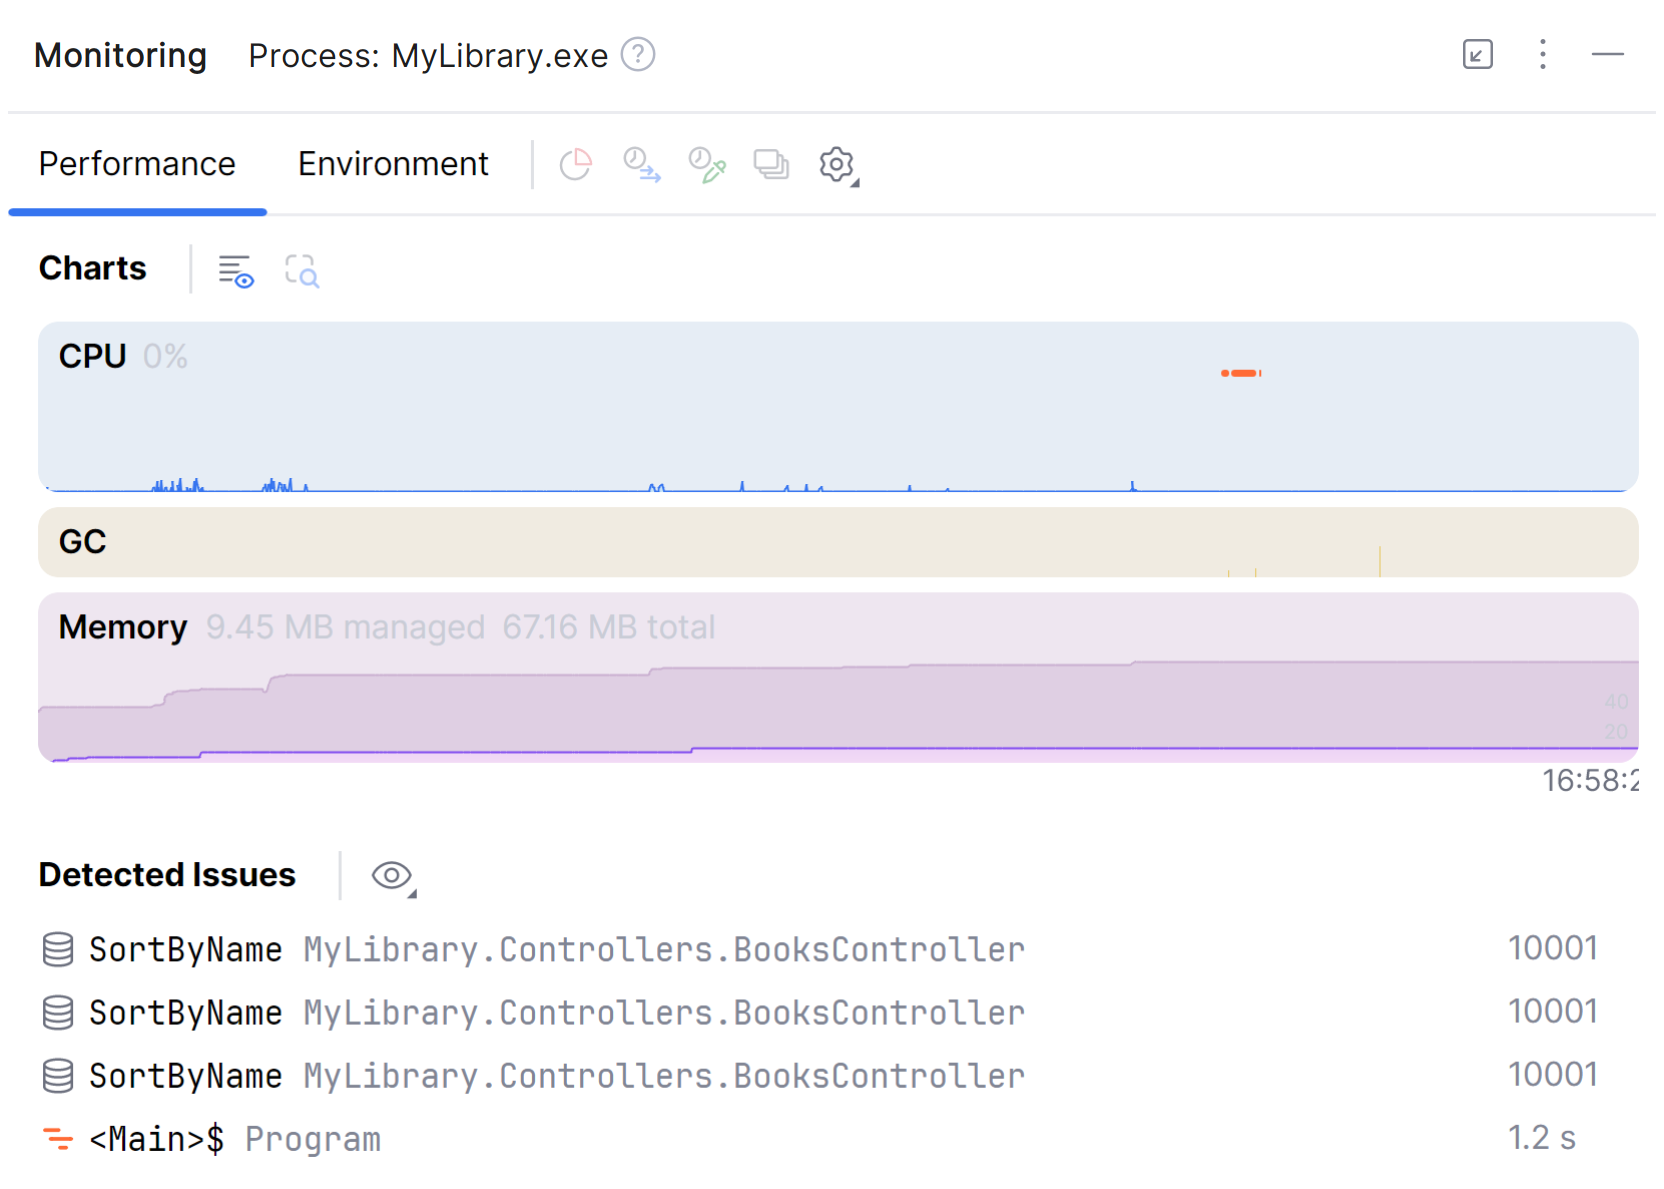Toggle visibility of the GC chart
Image resolution: width=1664 pixels, height=1189 pixels.
pos(82,541)
